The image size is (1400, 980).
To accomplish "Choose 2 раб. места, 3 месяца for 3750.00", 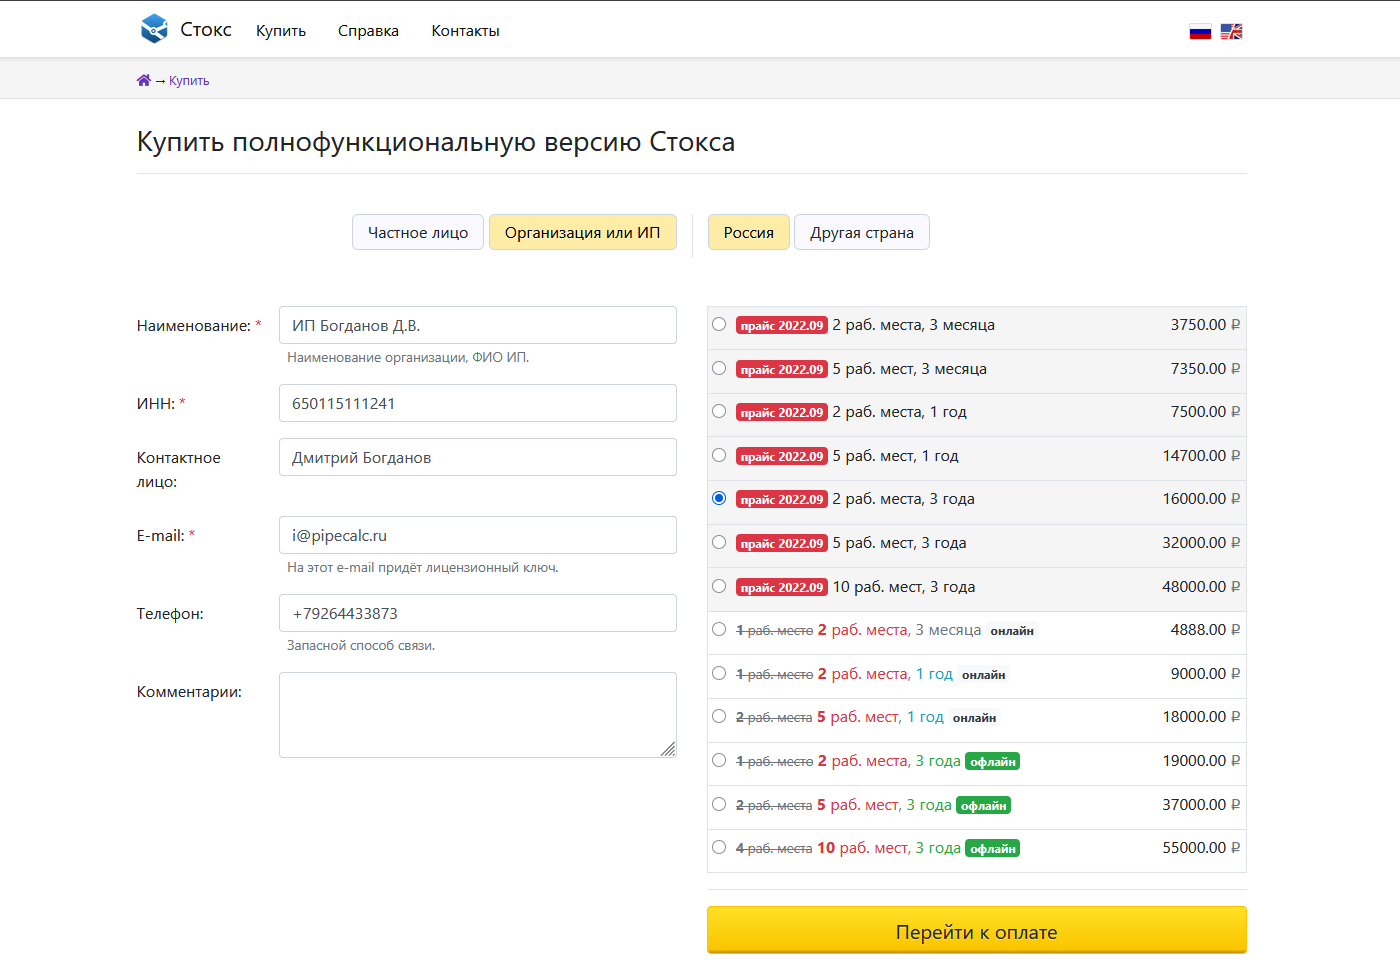I will click(719, 324).
